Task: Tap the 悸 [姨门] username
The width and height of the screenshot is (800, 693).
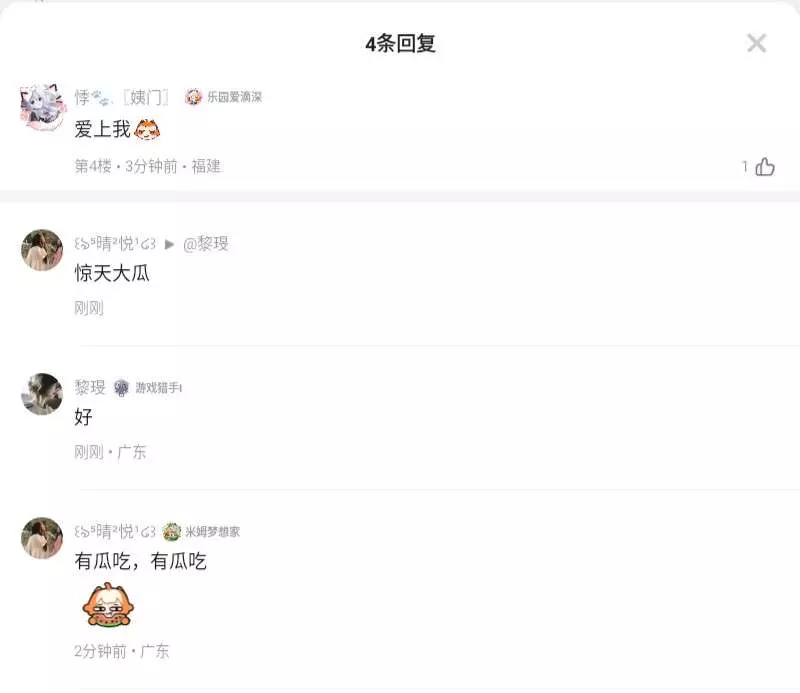Action: pos(121,96)
